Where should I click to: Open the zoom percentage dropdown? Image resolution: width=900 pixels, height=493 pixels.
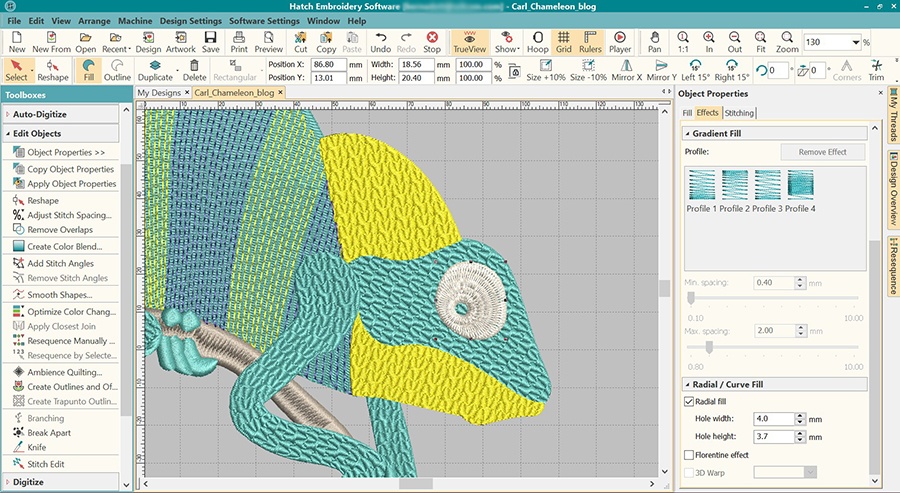(856, 43)
